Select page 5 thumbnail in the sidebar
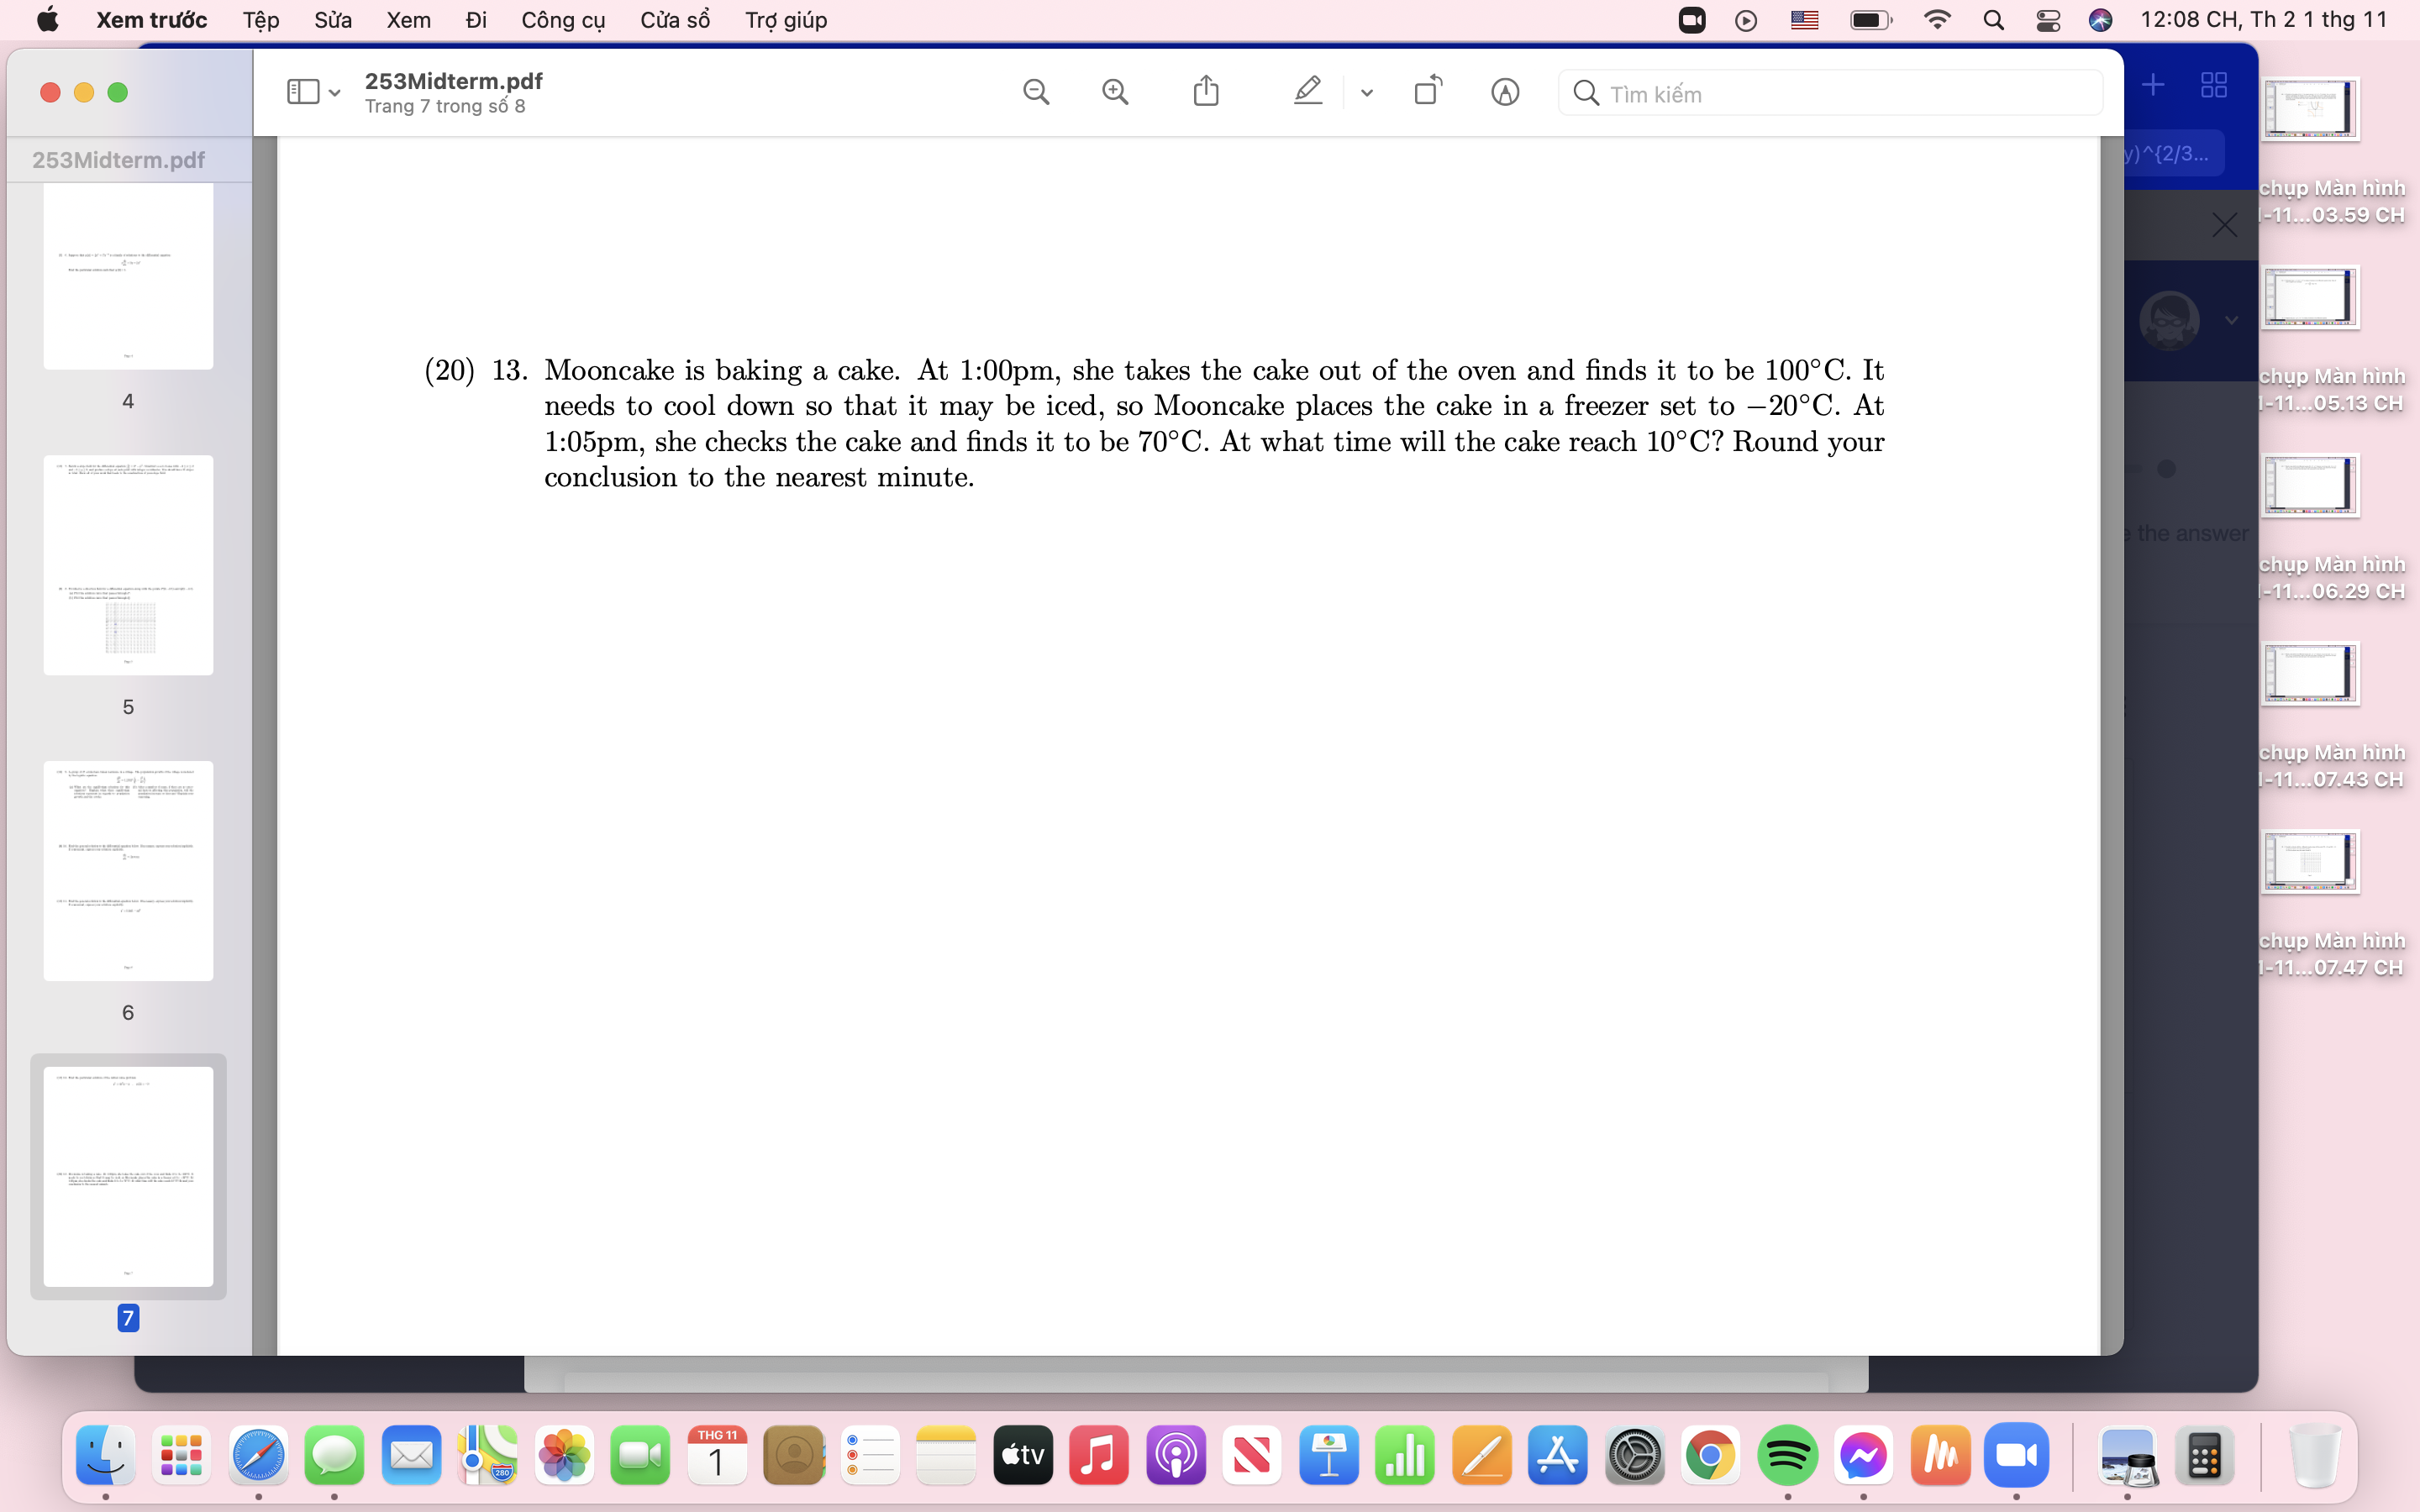2420x1512 pixels. 128,565
